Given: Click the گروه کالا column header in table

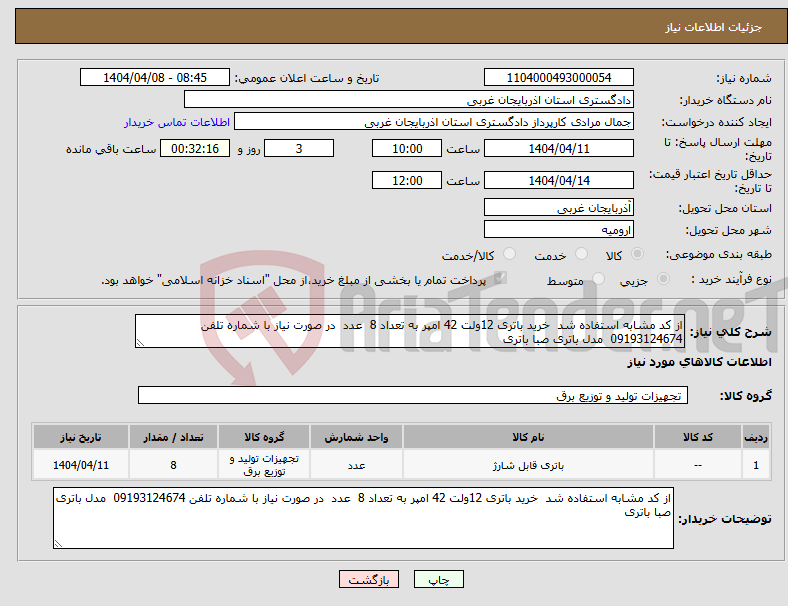Looking at the screenshot, I should 264,437.
